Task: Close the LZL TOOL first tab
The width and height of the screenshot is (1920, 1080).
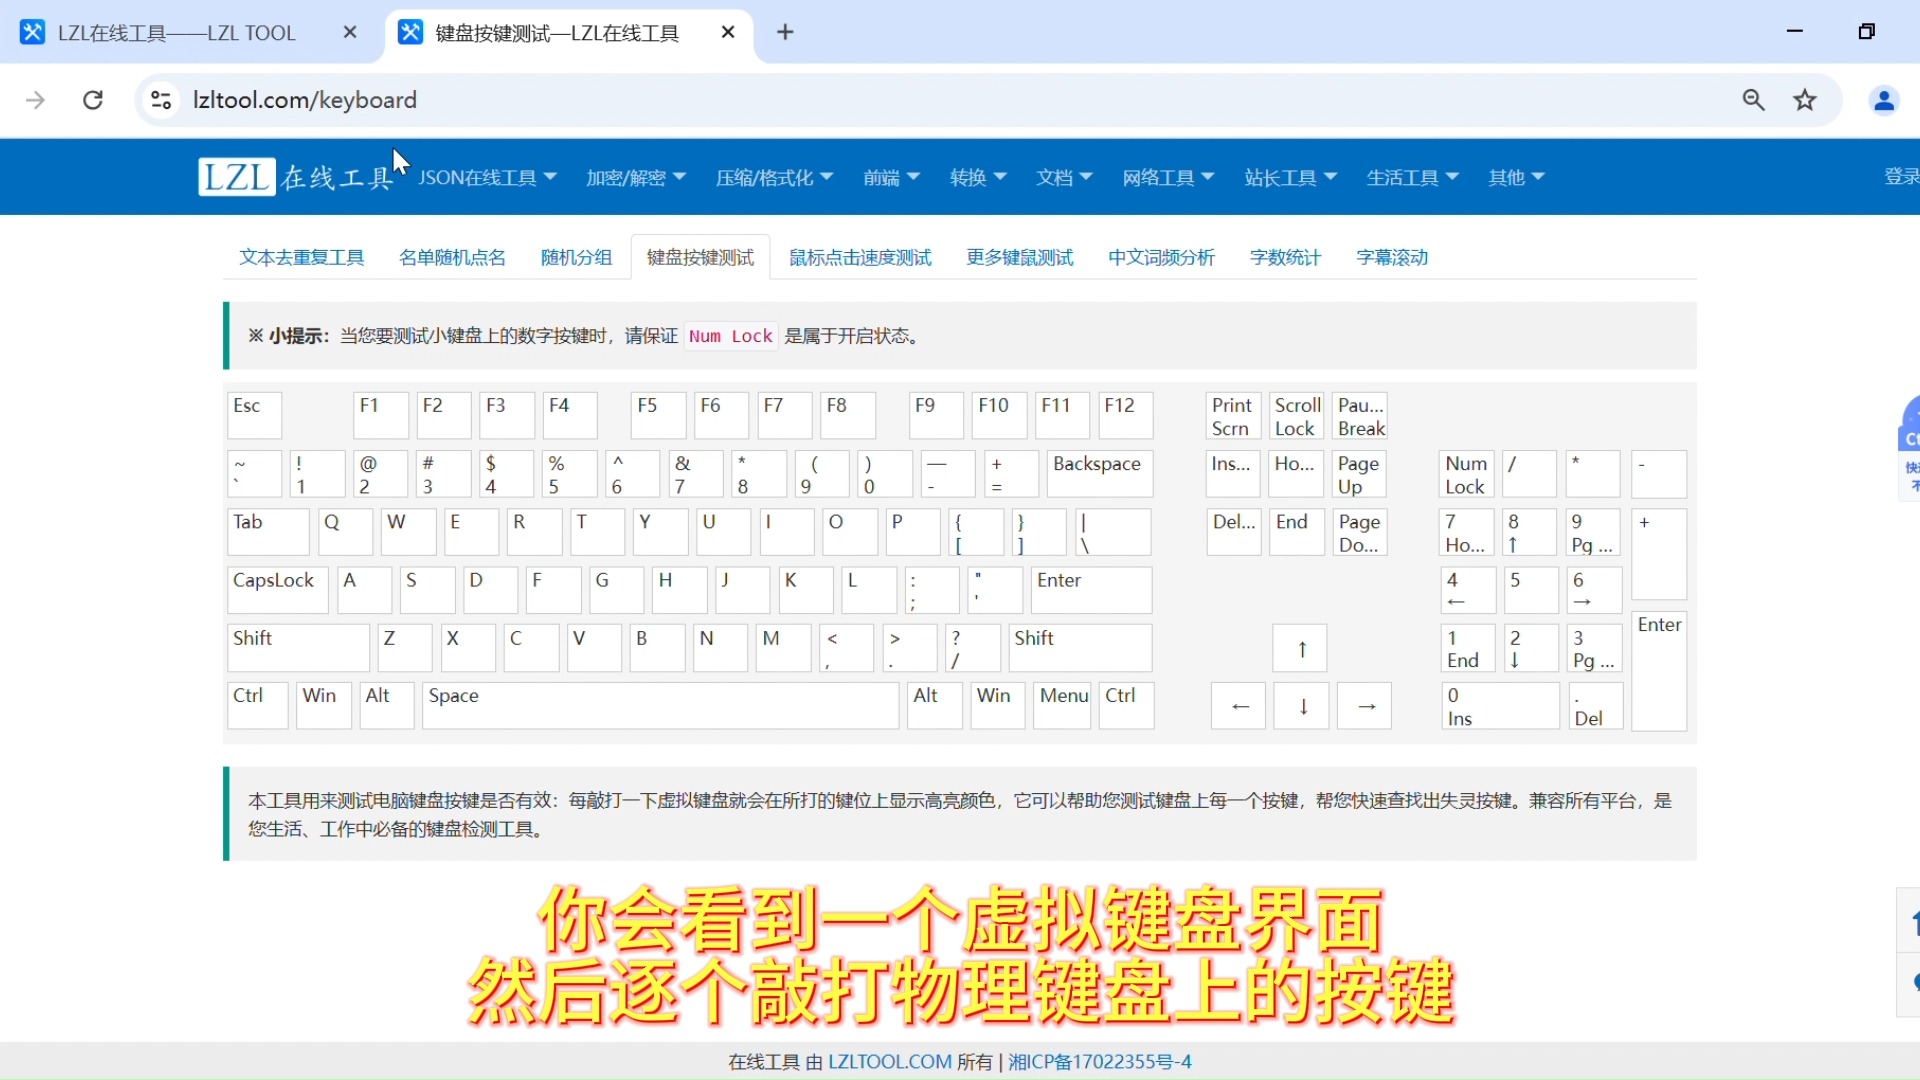Action: pyautogui.click(x=350, y=32)
